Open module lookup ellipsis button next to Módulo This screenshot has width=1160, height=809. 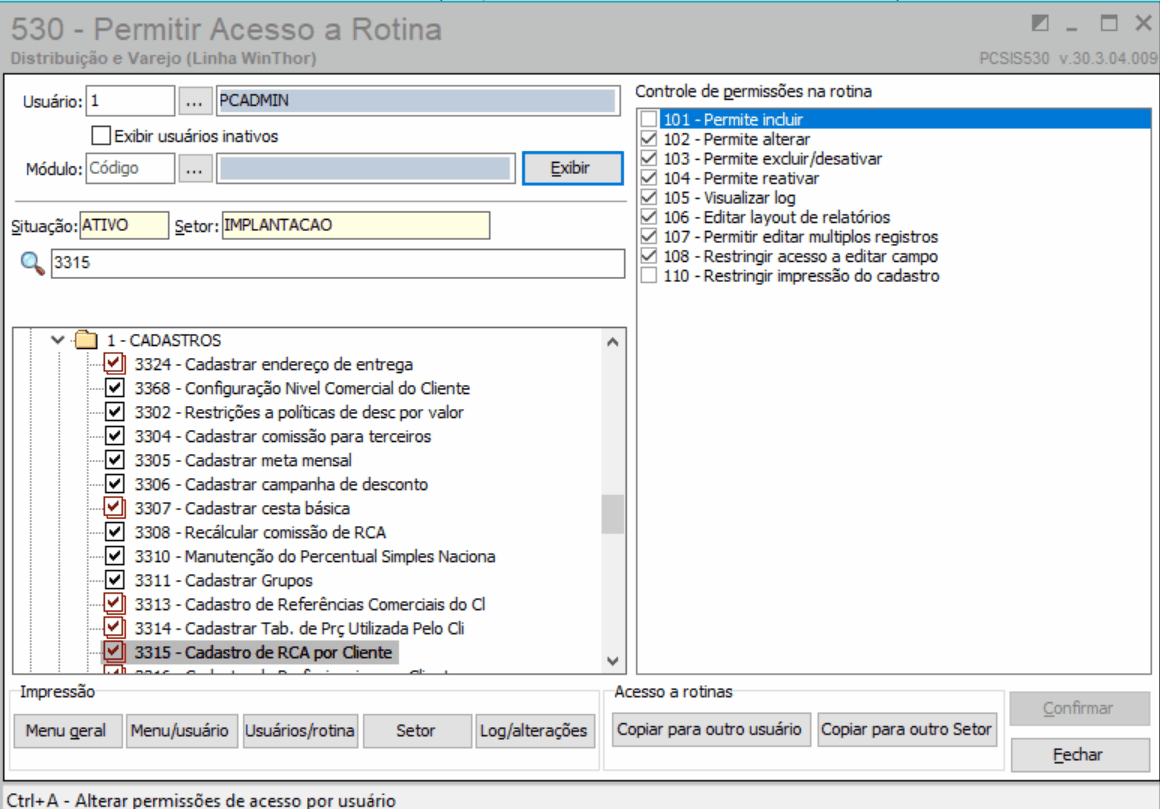tap(194, 169)
